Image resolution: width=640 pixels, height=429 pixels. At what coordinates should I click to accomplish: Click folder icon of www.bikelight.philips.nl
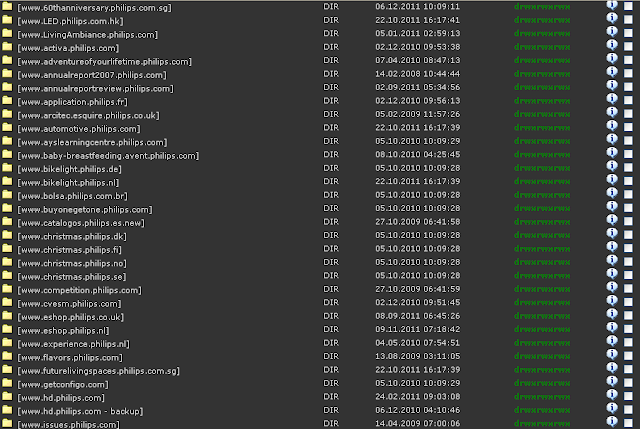[7, 181]
